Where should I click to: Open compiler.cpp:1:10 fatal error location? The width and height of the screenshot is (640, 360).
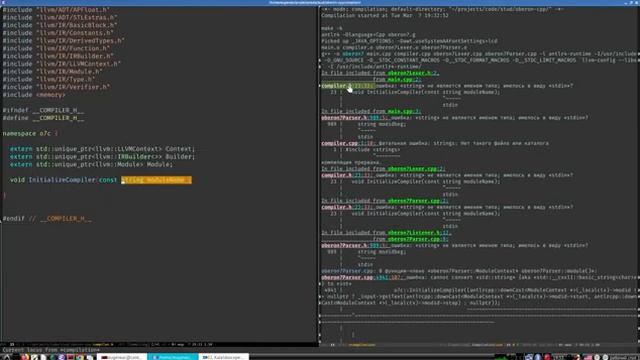pyautogui.click(x=347, y=143)
